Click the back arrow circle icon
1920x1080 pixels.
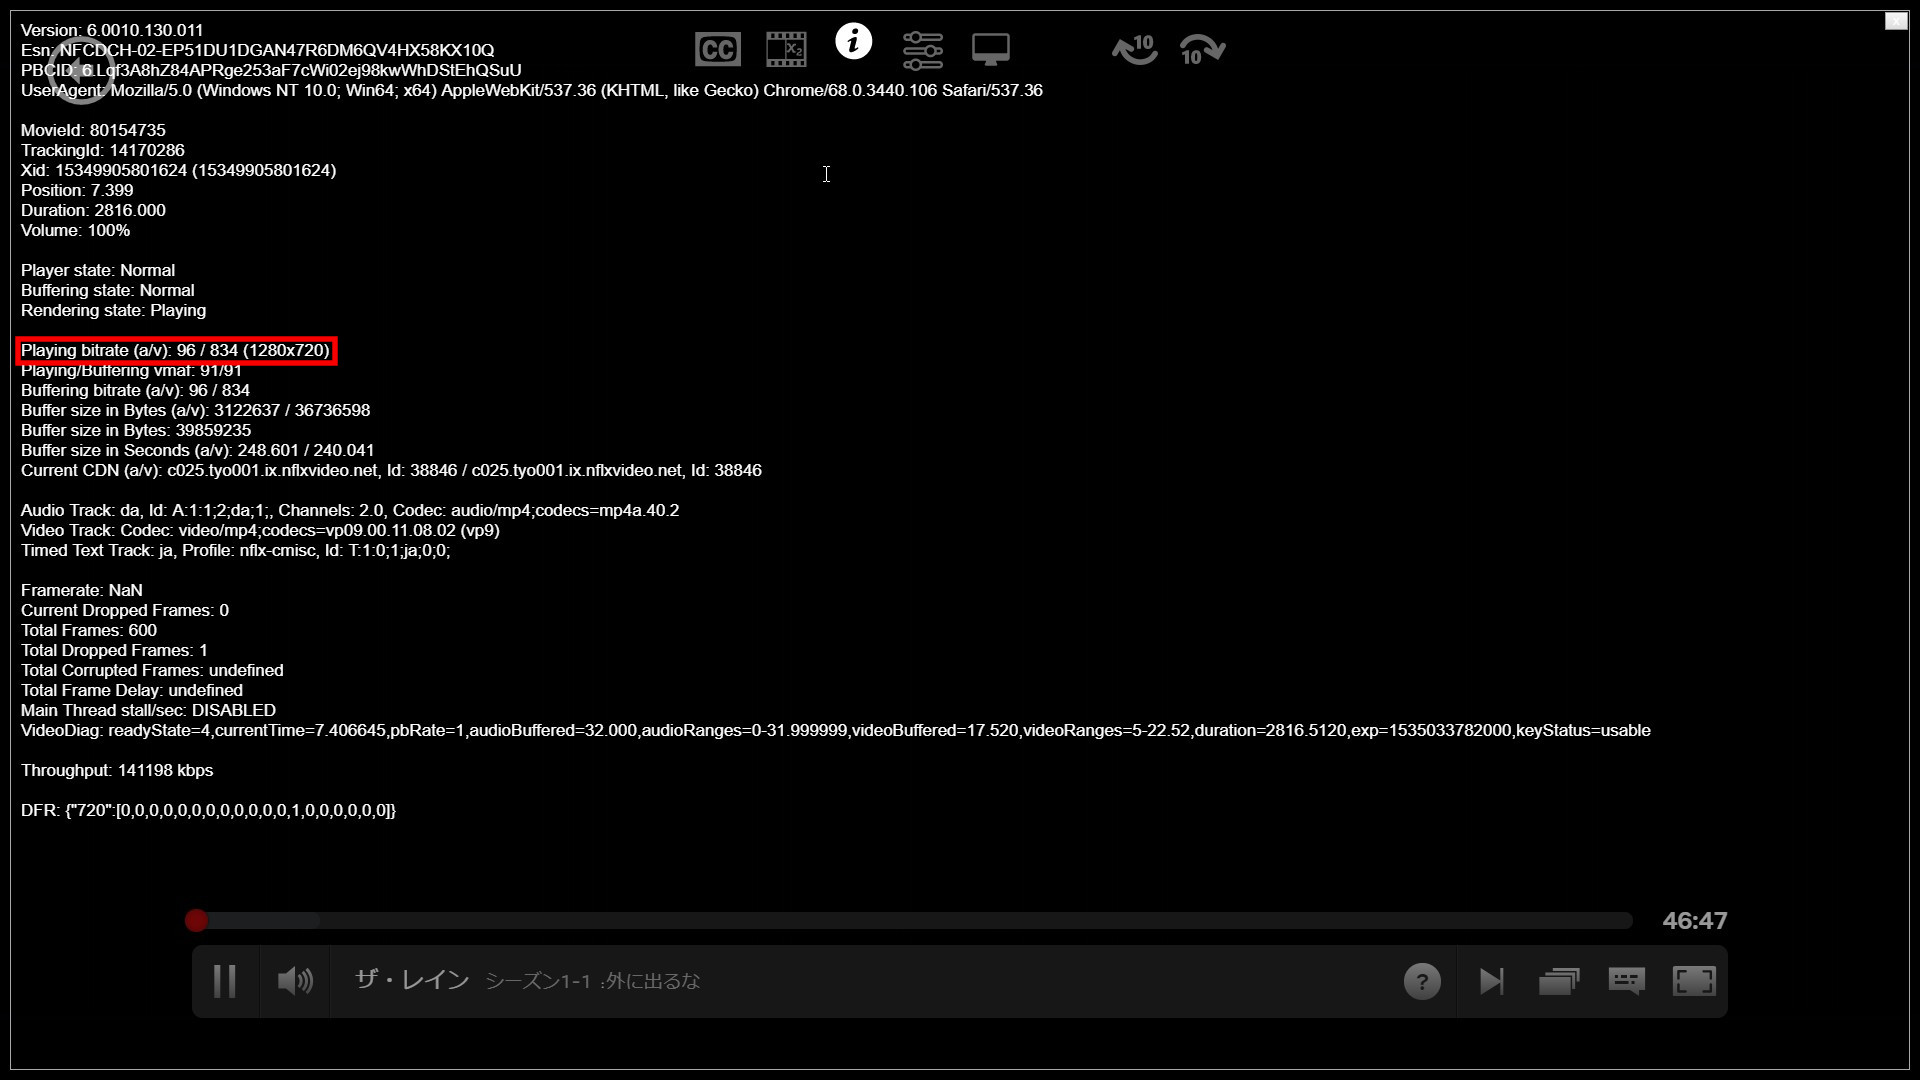[80, 70]
